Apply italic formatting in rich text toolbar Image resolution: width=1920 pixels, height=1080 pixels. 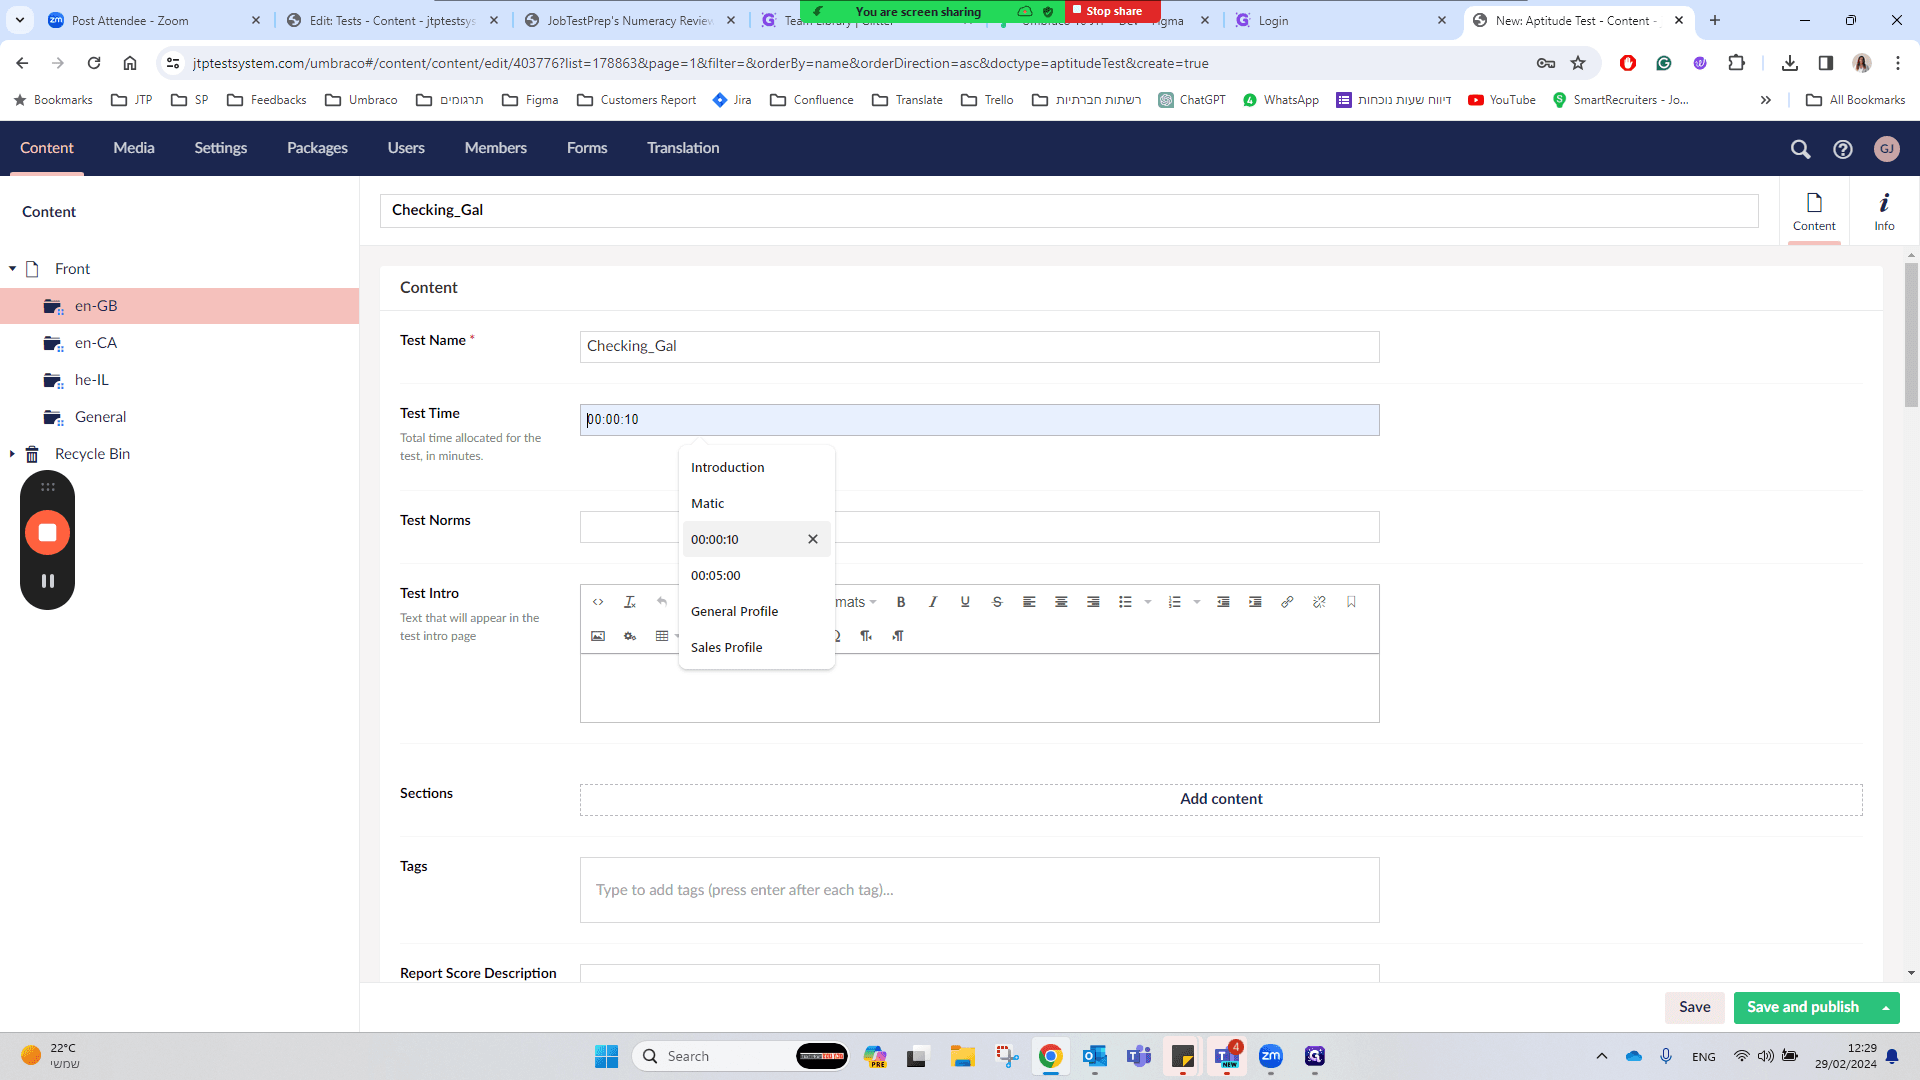pyautogui.click(x=932, y=602)
